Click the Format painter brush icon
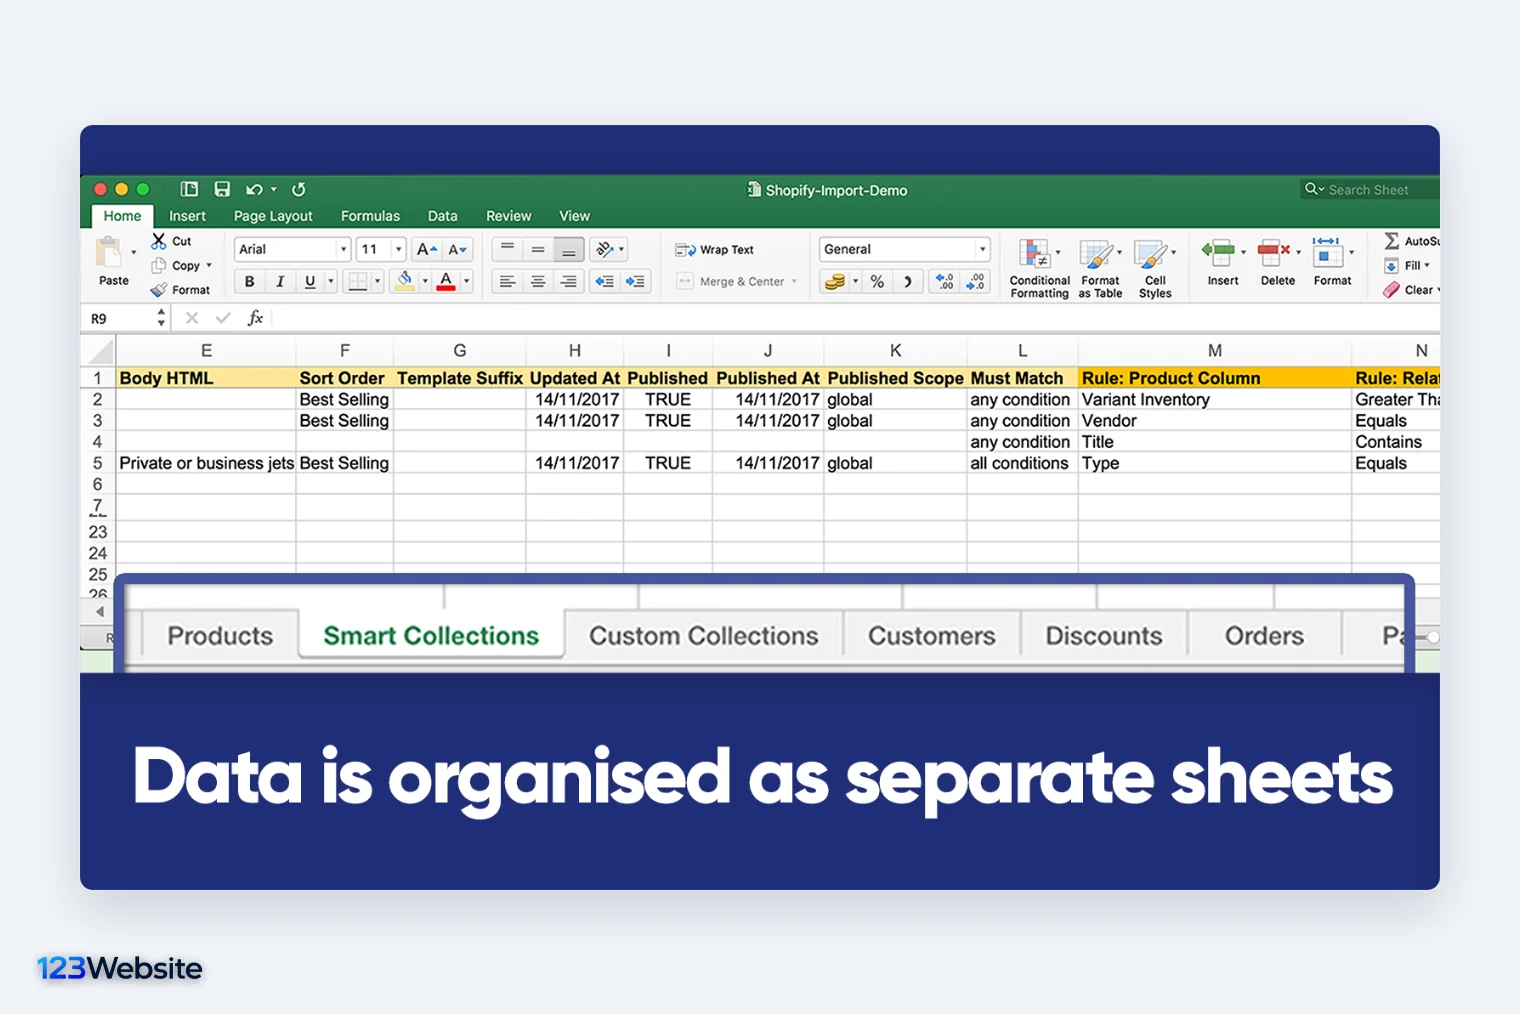This screenshot has height=1014, width=1520. (159, 290)
